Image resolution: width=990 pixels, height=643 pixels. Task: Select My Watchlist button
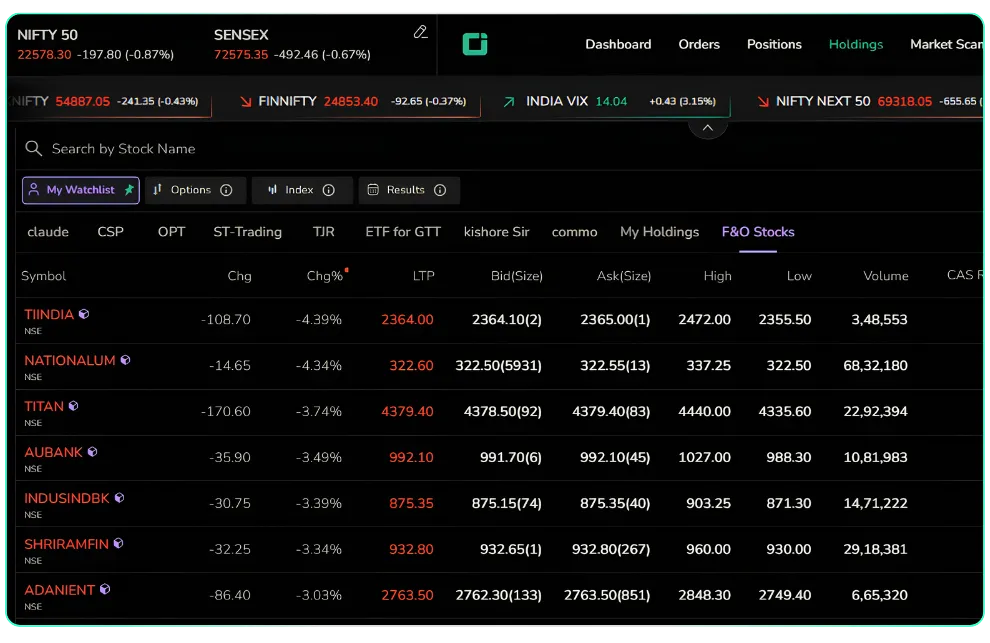coord(81,190)
